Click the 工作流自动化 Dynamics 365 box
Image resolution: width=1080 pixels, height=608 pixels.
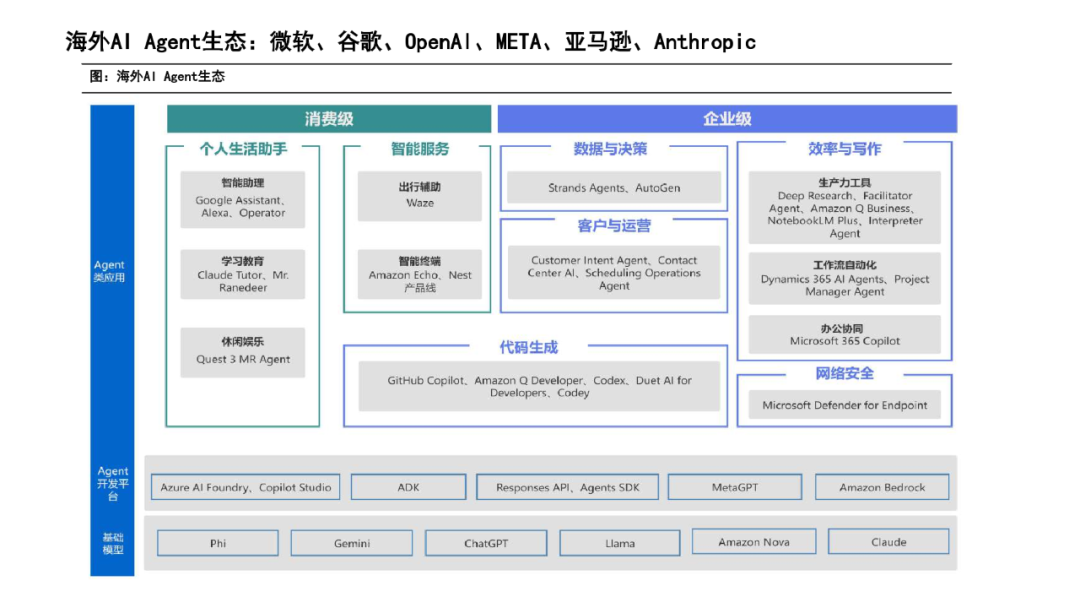click(x=844, y=278)
